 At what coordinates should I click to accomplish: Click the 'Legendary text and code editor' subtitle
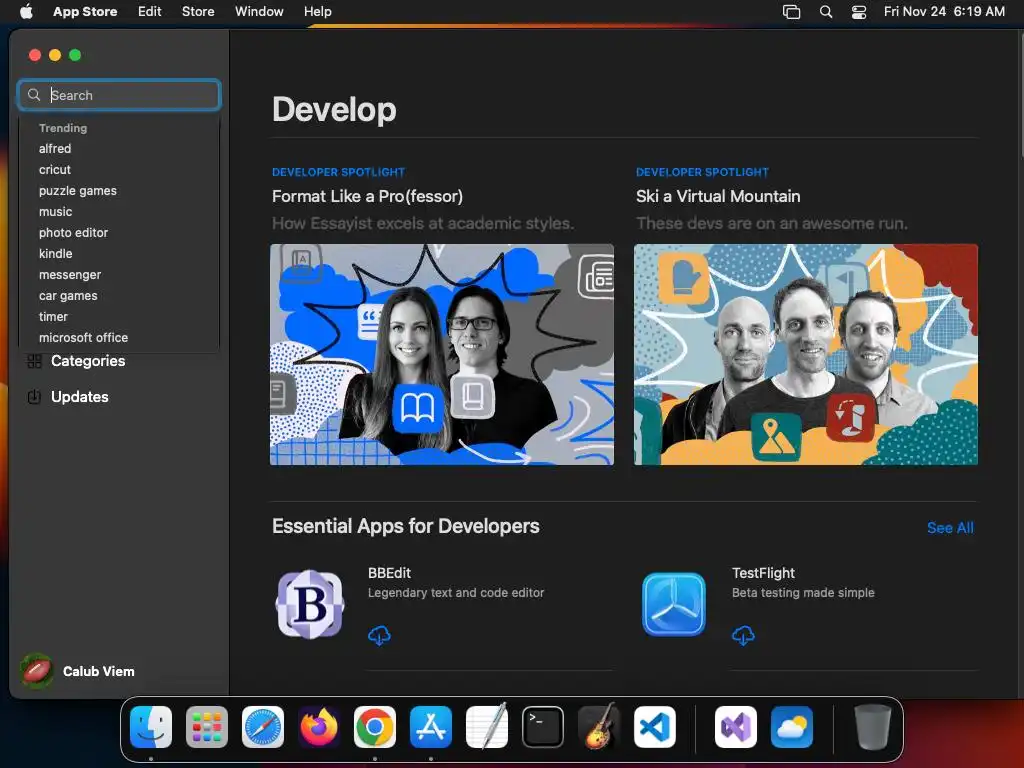pyautogui.click(x=456, y=593)
